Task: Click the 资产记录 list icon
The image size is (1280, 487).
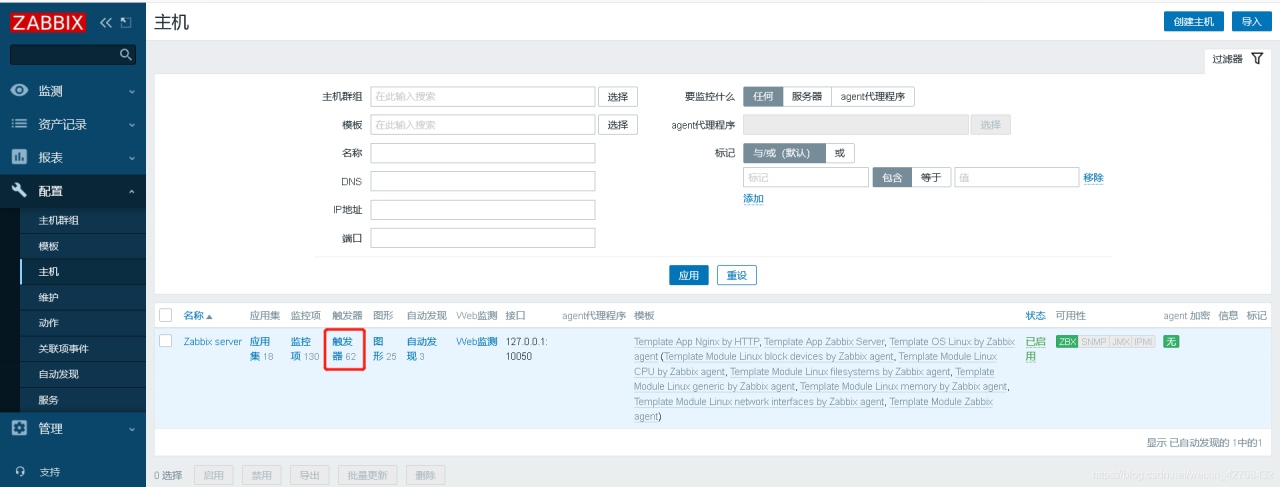Action: (x=19, y=124)
